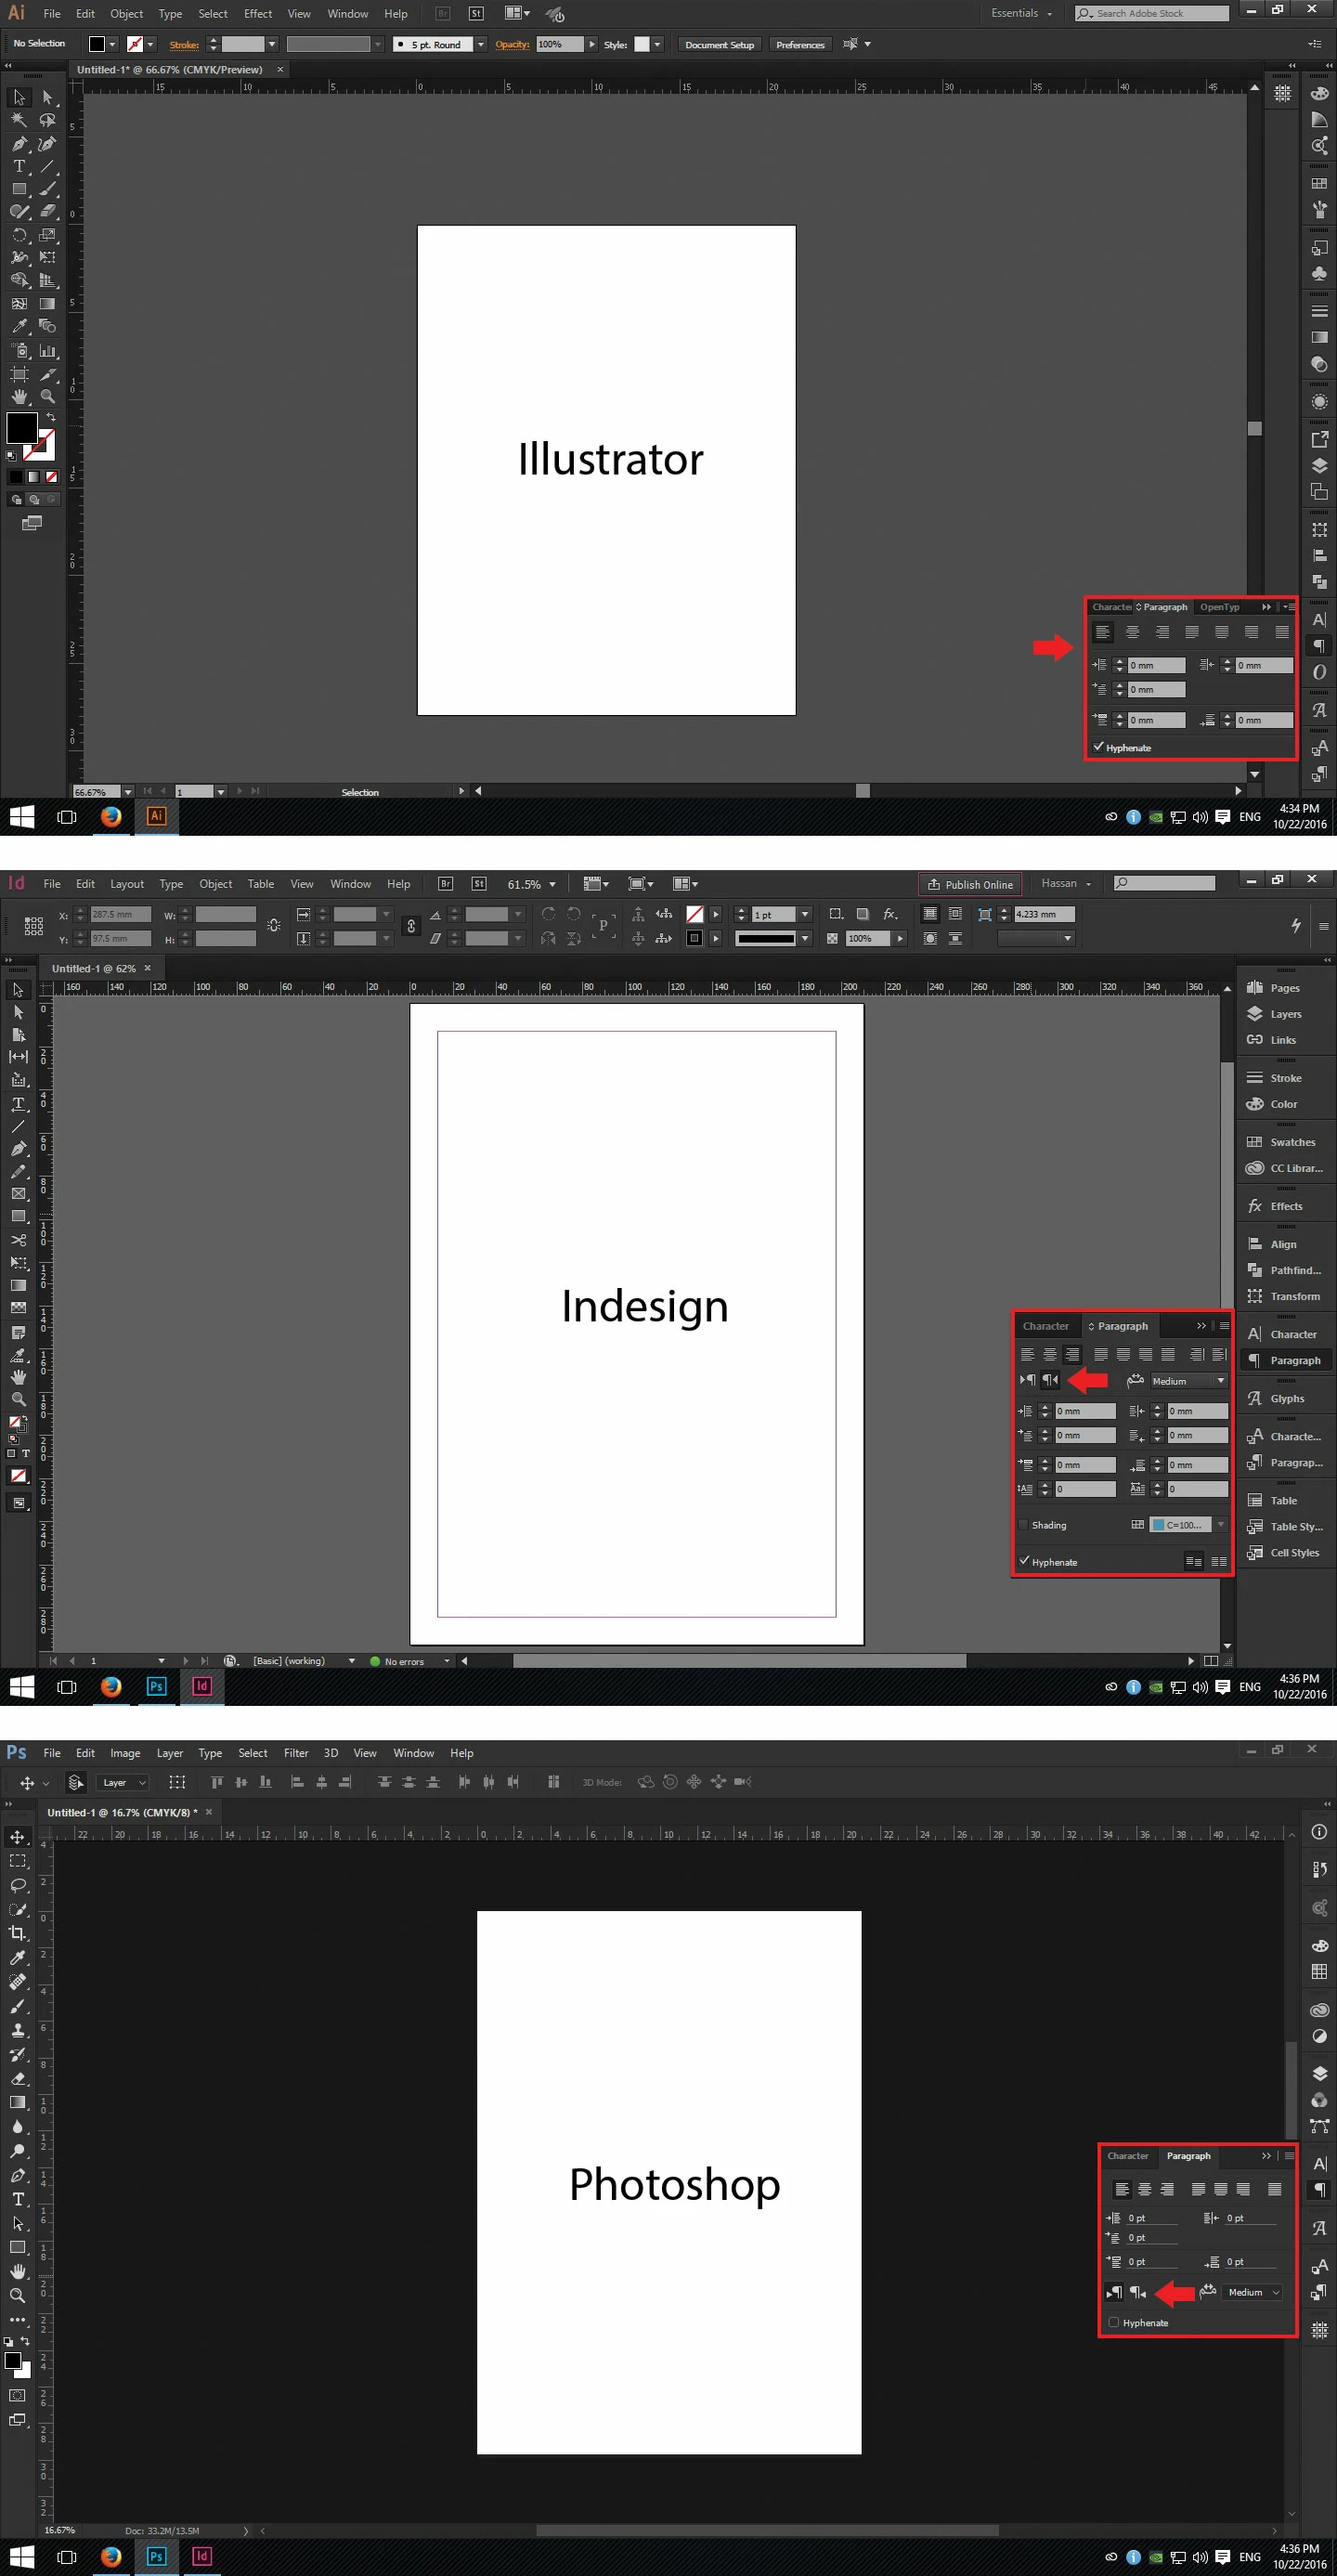Switch to Character tab in Photoshop panel
This screenshot has width=1337, height=2576.
(x=1128, y=2156)
